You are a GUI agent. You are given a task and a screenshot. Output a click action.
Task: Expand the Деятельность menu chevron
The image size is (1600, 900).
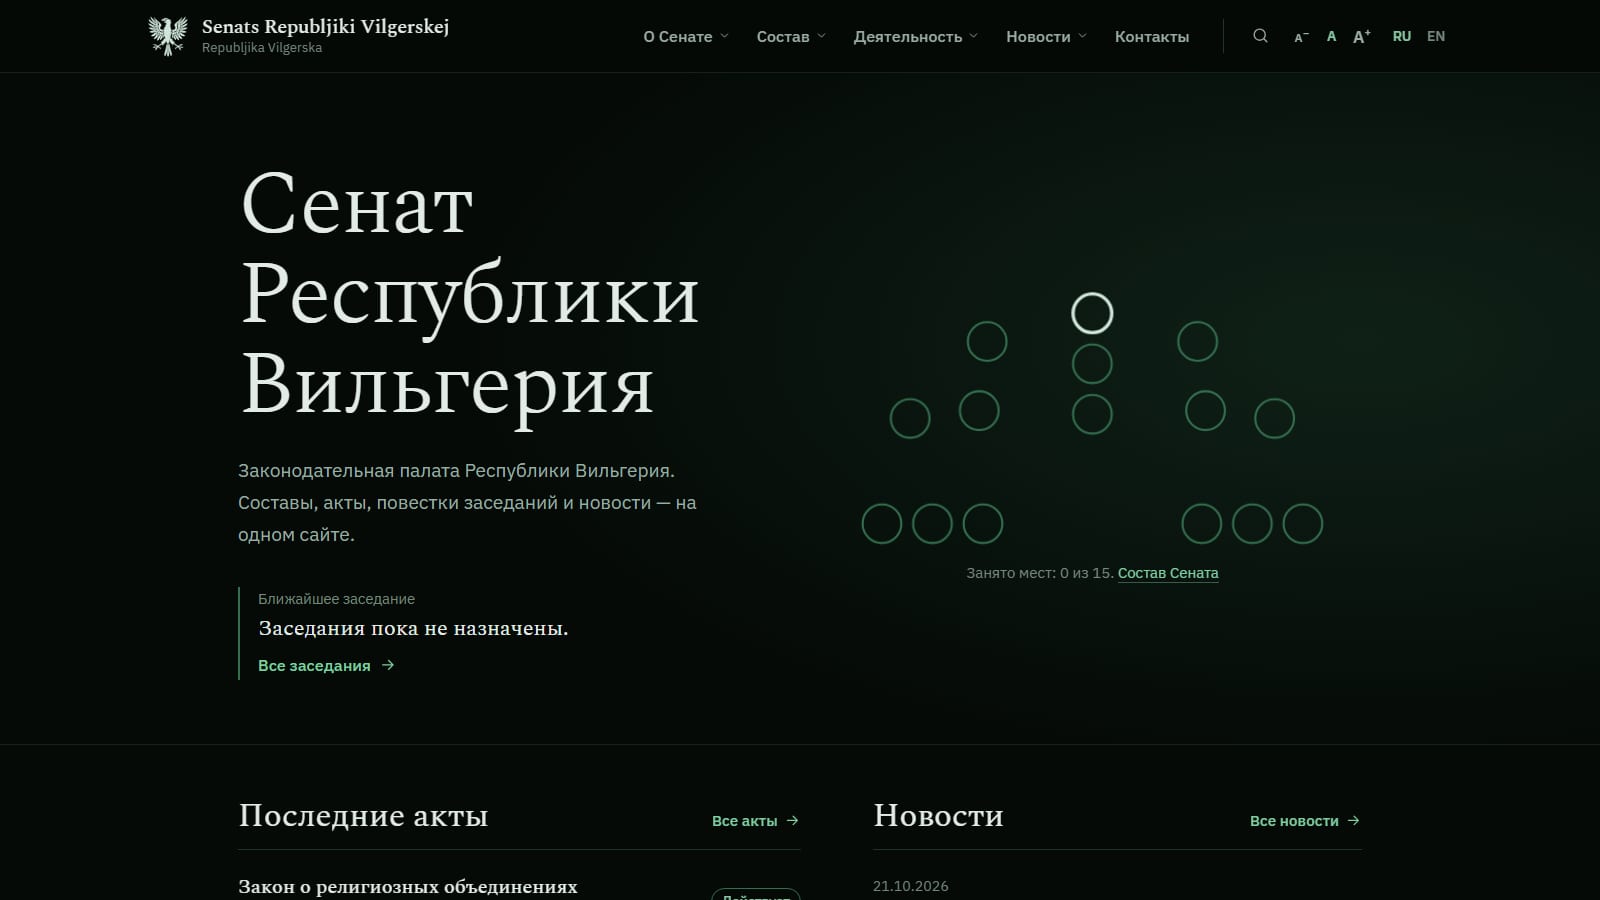click(x=973, y=36)
